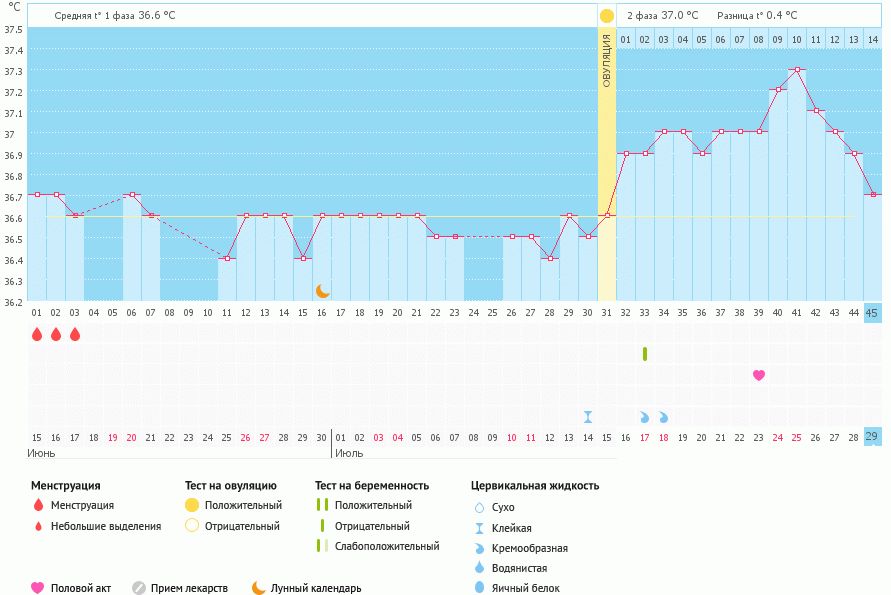The width and height of the screenshot is (891, 595).
Task: Click the green pregnancy test marker on day 33
Action: tap(645, 353)
